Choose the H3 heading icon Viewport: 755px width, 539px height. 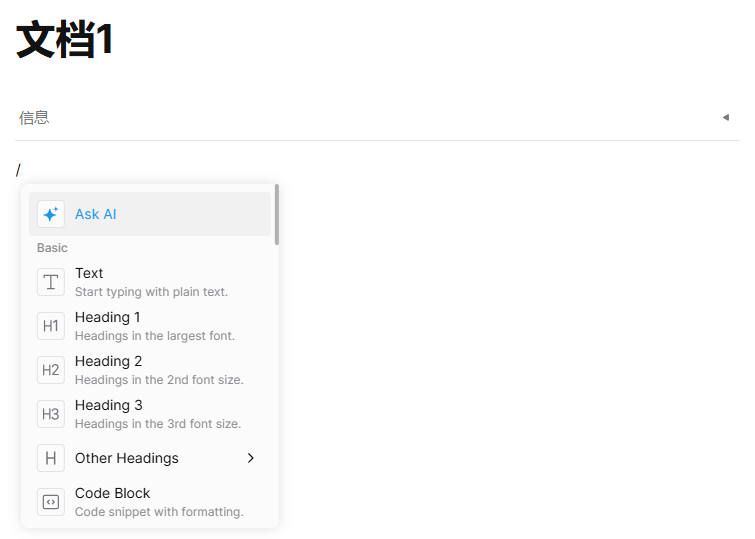(x=51, y=414)
